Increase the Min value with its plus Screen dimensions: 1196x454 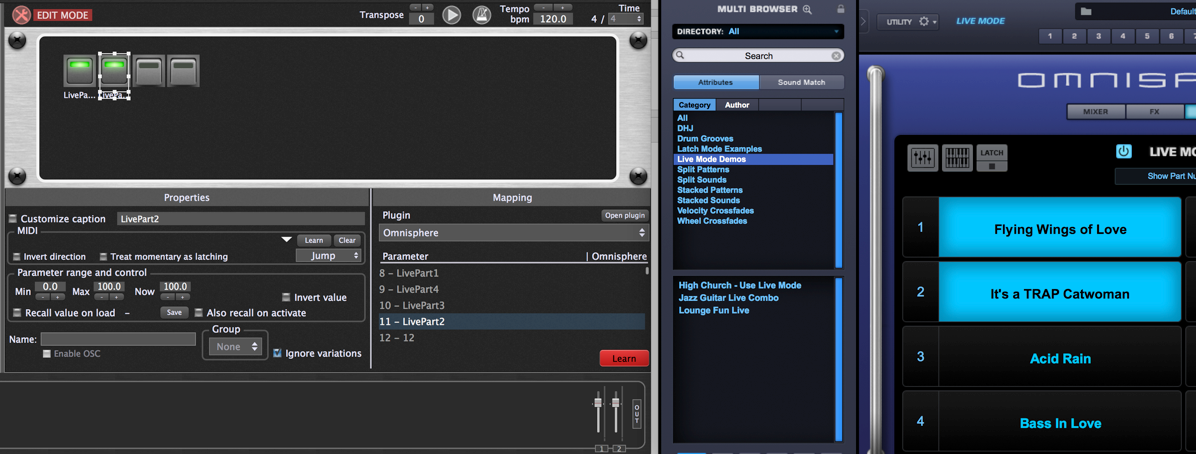tap(58, 297)
